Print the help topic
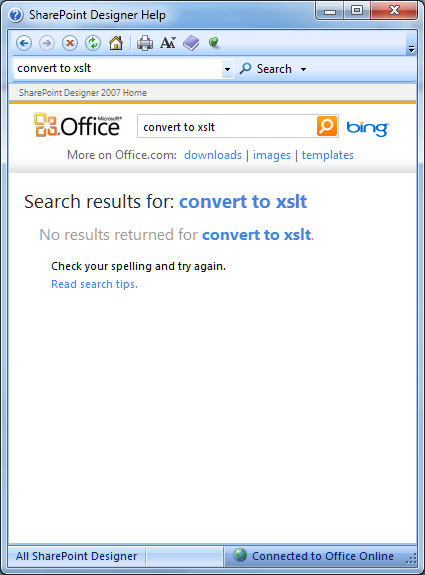 tap(145, 43)
